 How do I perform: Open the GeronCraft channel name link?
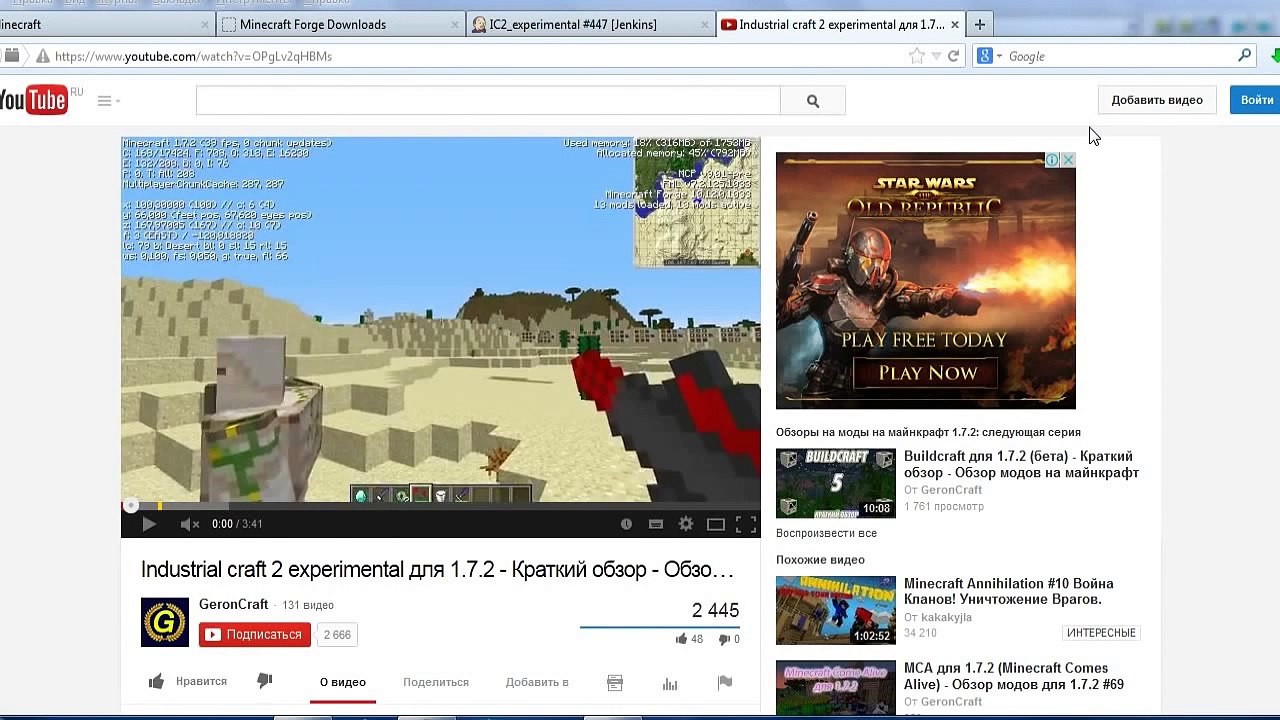[x=234, y=605]
